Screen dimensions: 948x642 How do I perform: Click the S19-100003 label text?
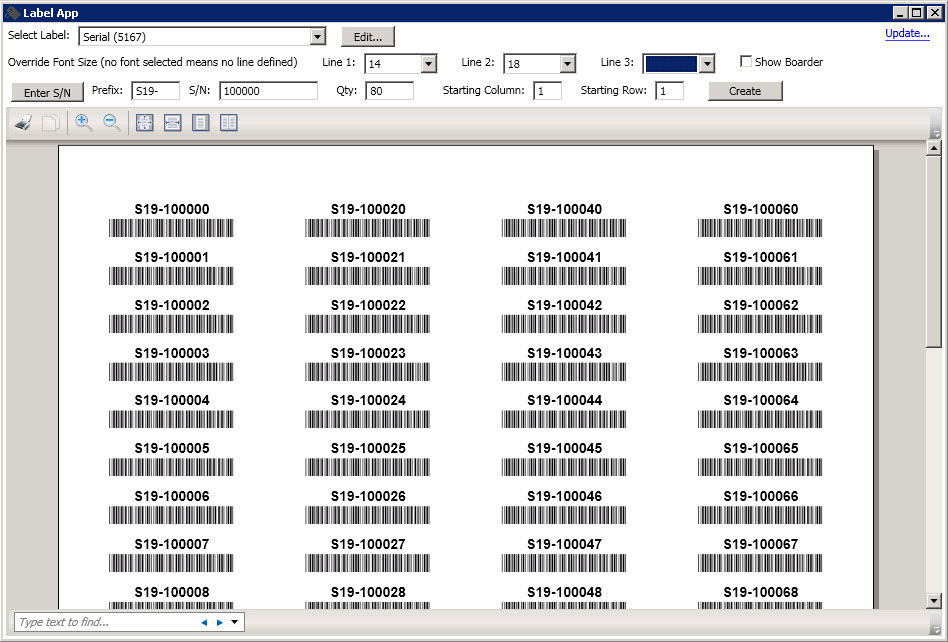(x=172, y=353)
